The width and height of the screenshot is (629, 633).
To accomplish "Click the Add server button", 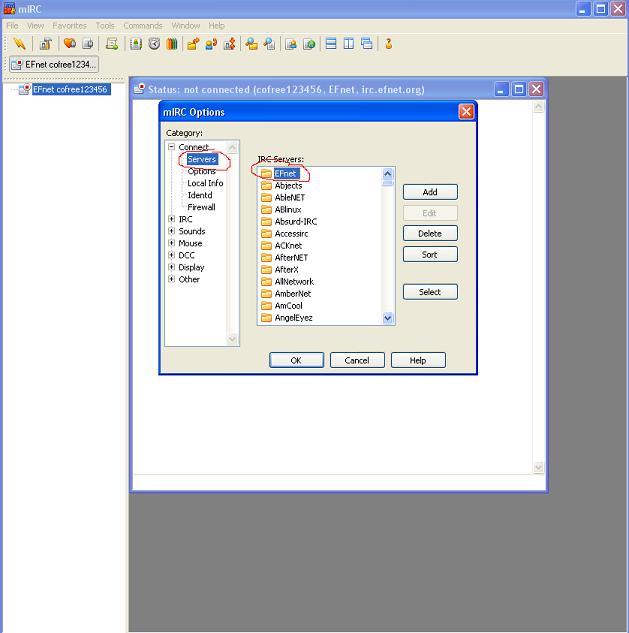I will (x=430, y=192).
